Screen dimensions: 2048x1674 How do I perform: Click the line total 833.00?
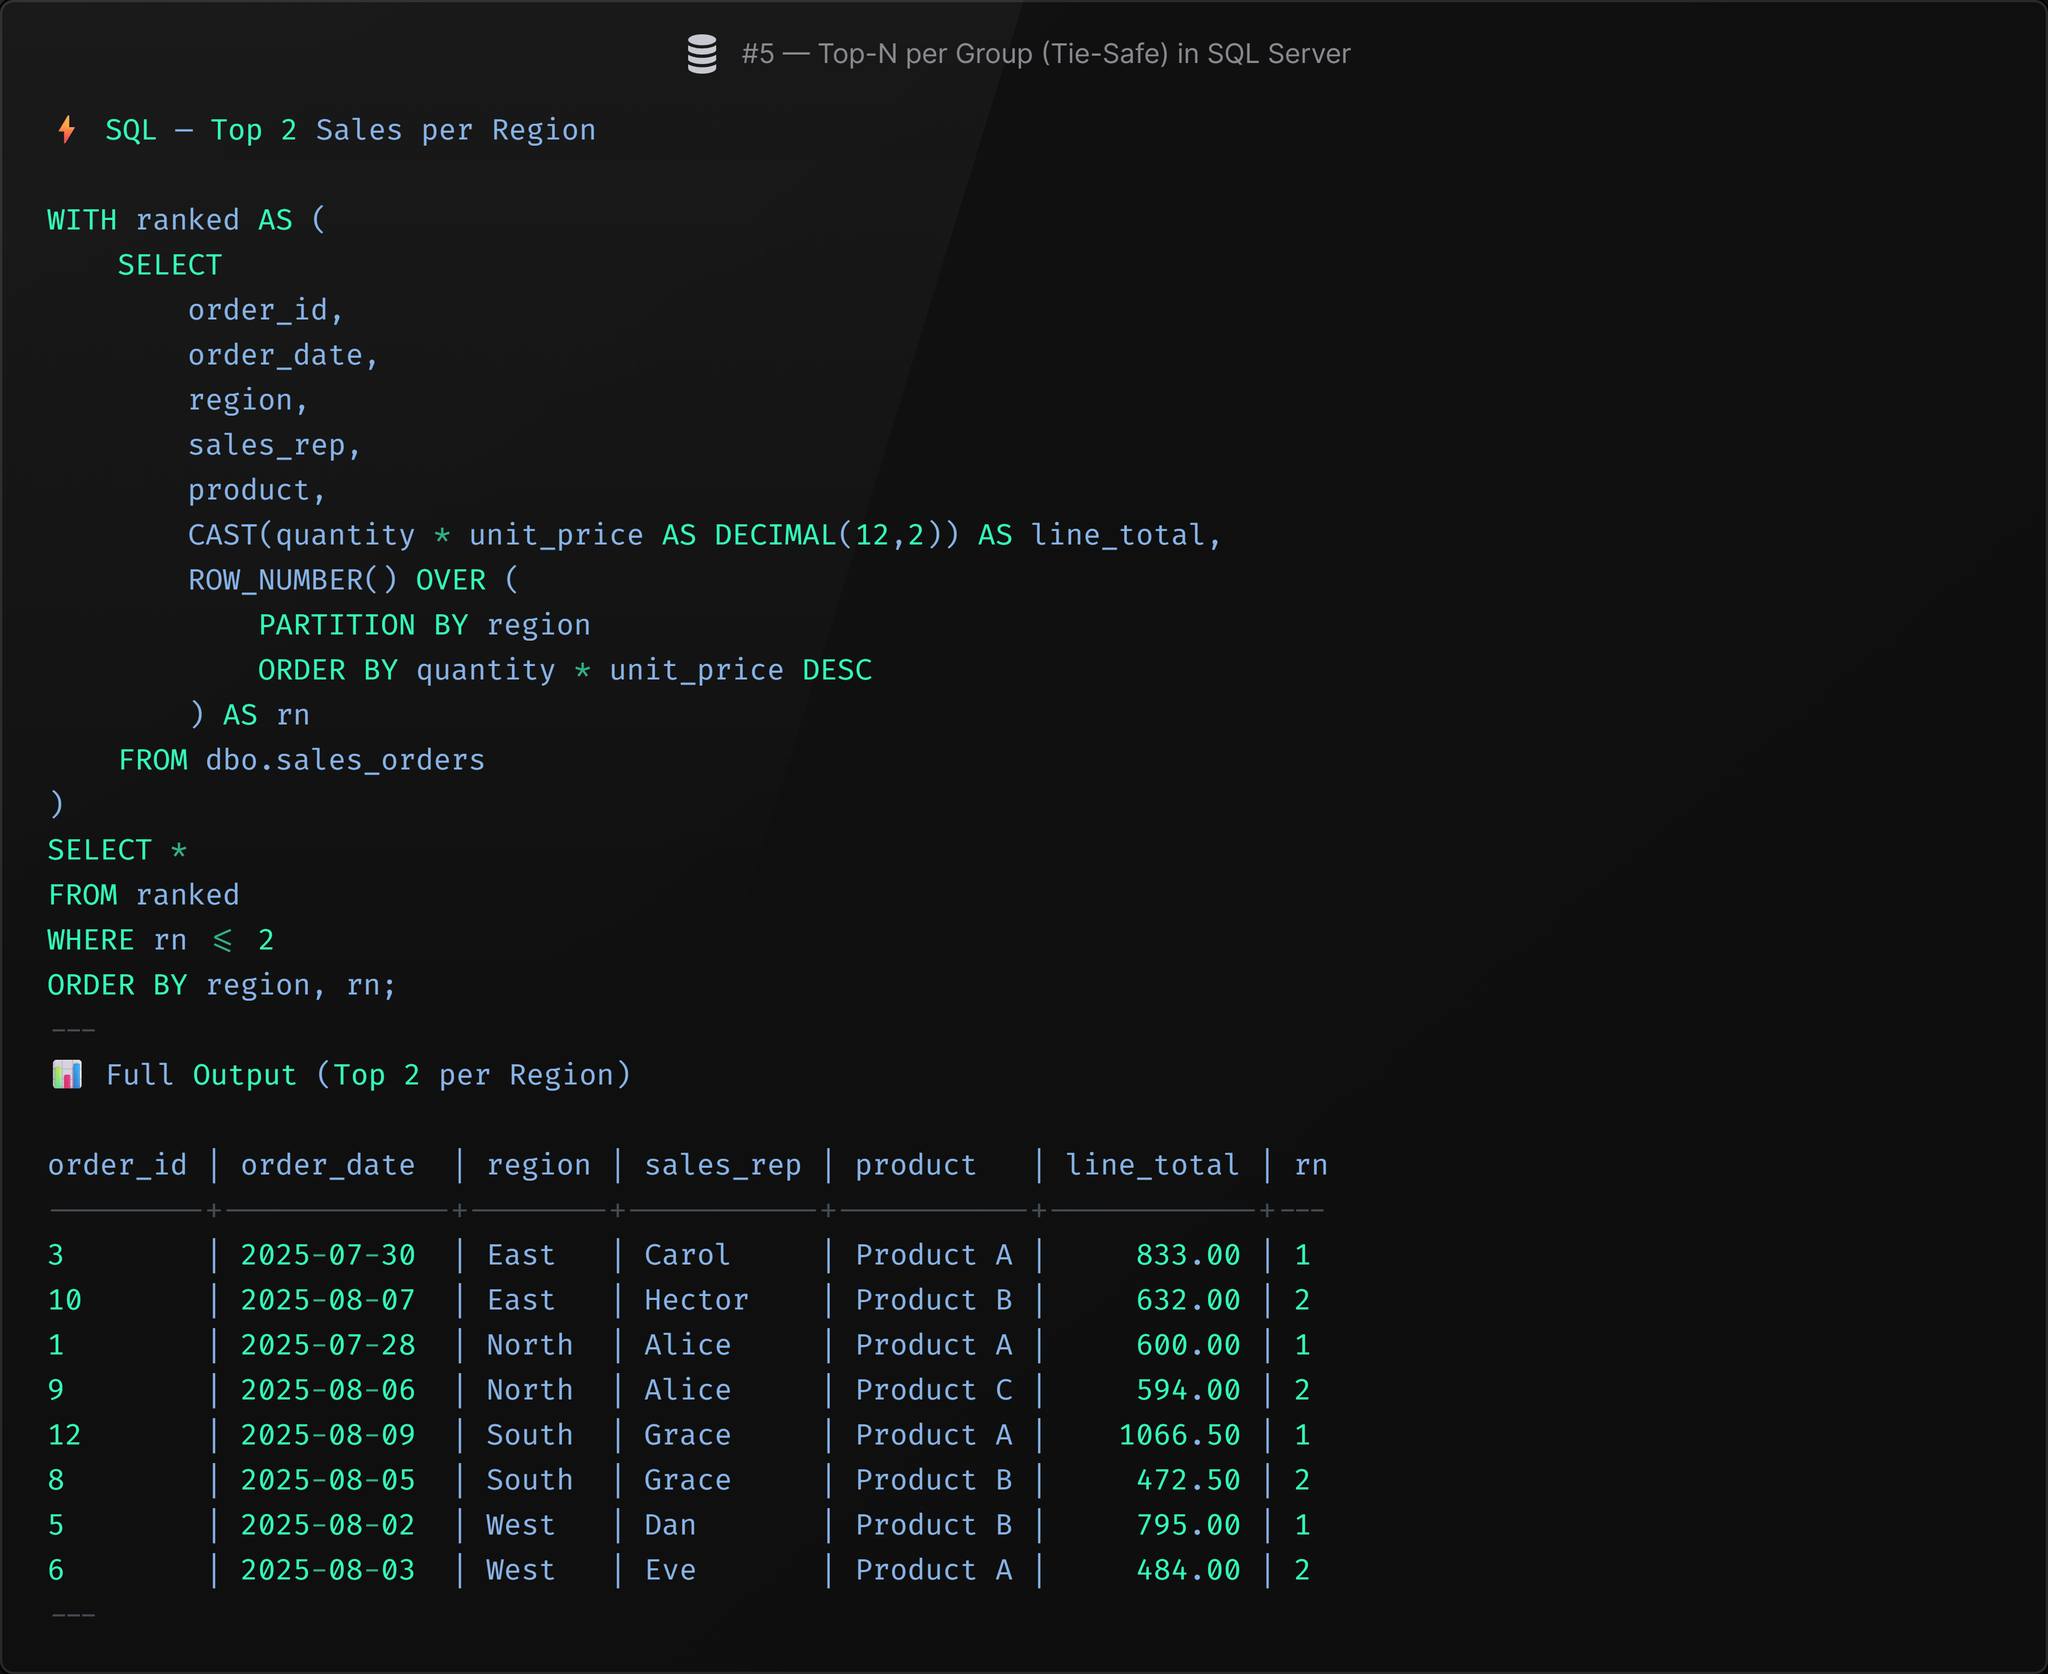pos(1188,1255)
